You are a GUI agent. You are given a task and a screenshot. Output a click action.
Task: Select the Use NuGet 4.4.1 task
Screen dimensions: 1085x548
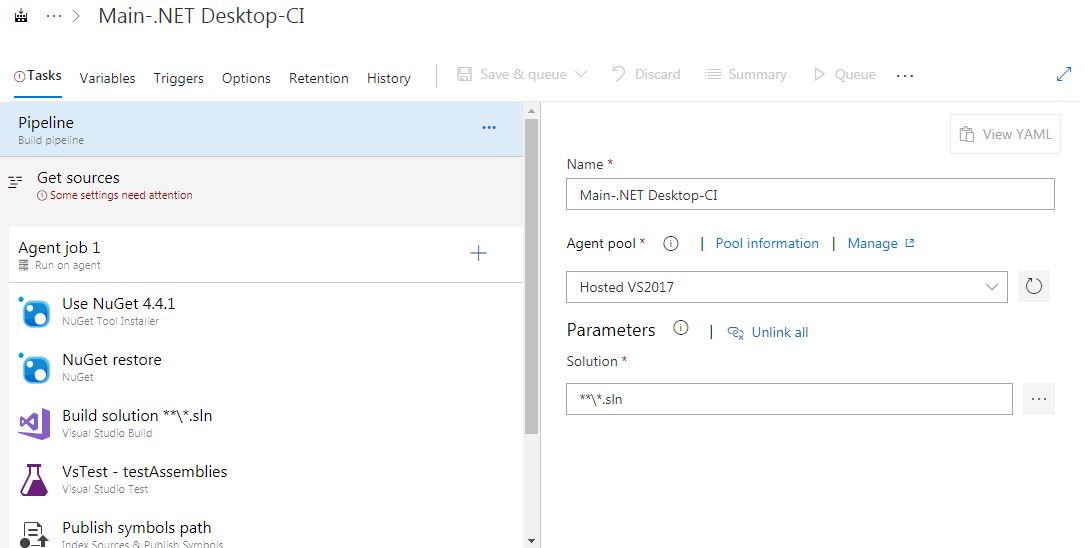pos(266,311)
